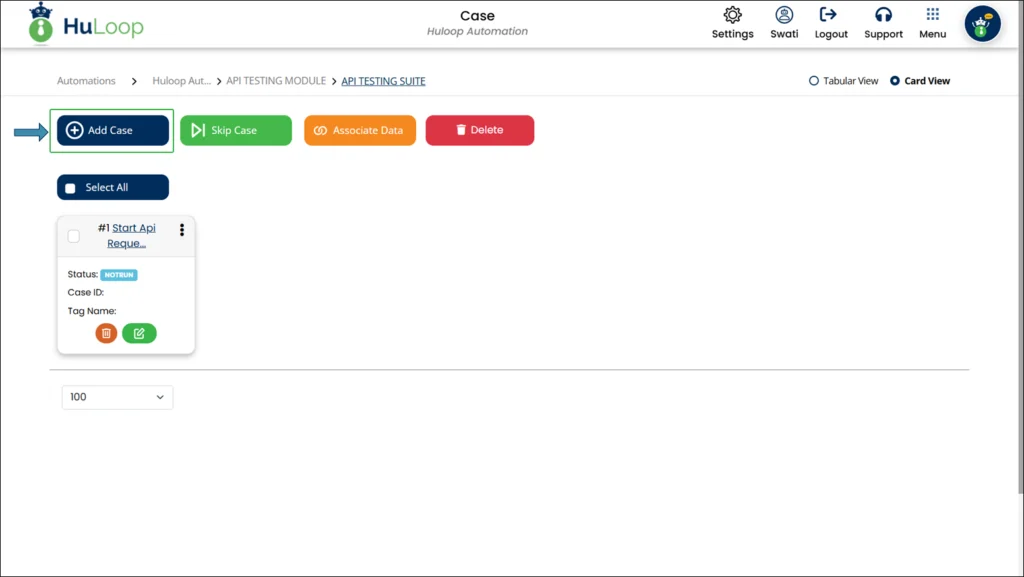Open the Menu grid icon

tap(933, 14)
